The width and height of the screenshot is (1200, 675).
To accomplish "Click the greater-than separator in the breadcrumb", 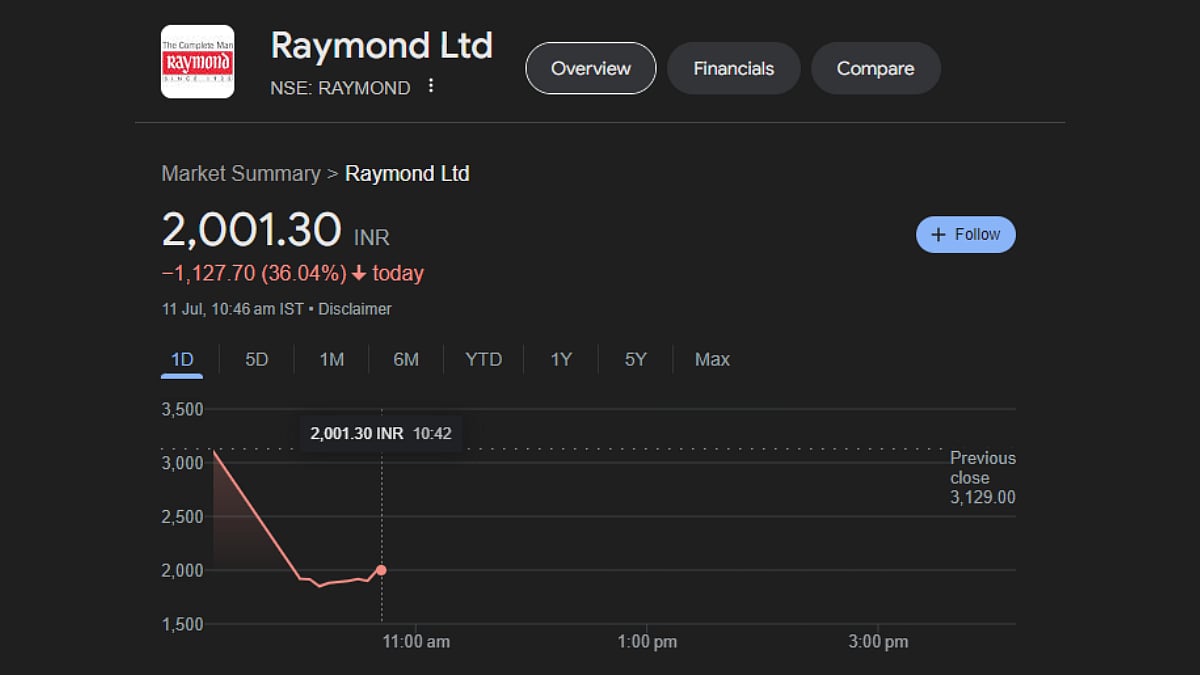I will [331, 173].
